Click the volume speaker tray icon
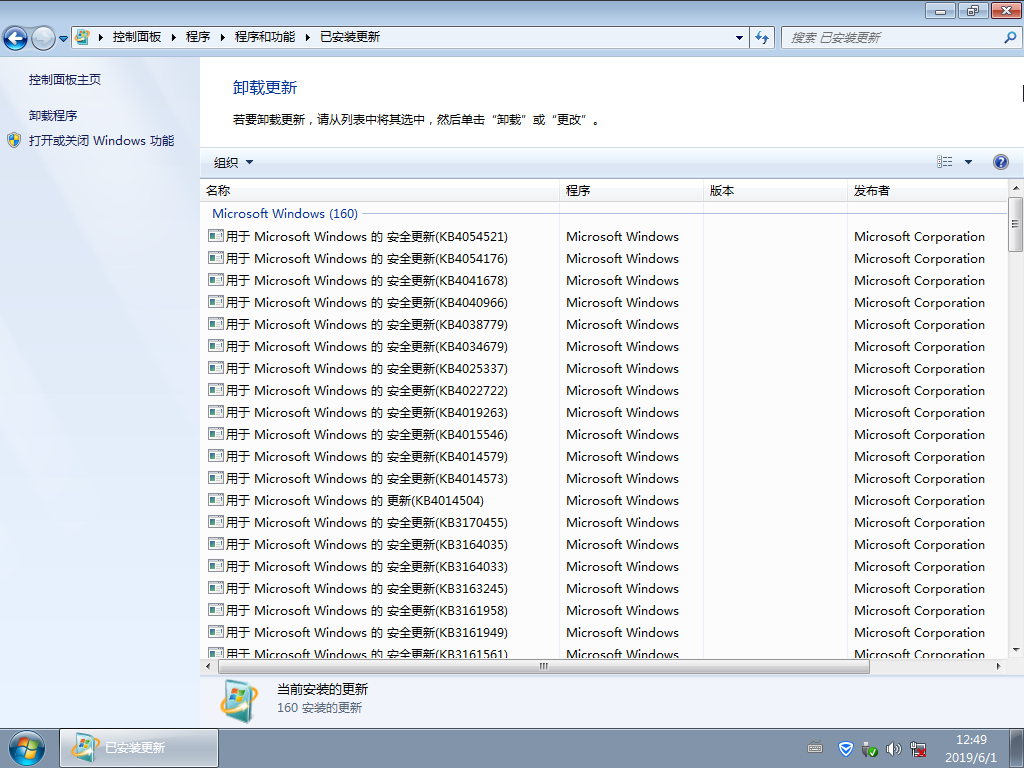This screenshot has height=768, width=1024. (893, 750)
